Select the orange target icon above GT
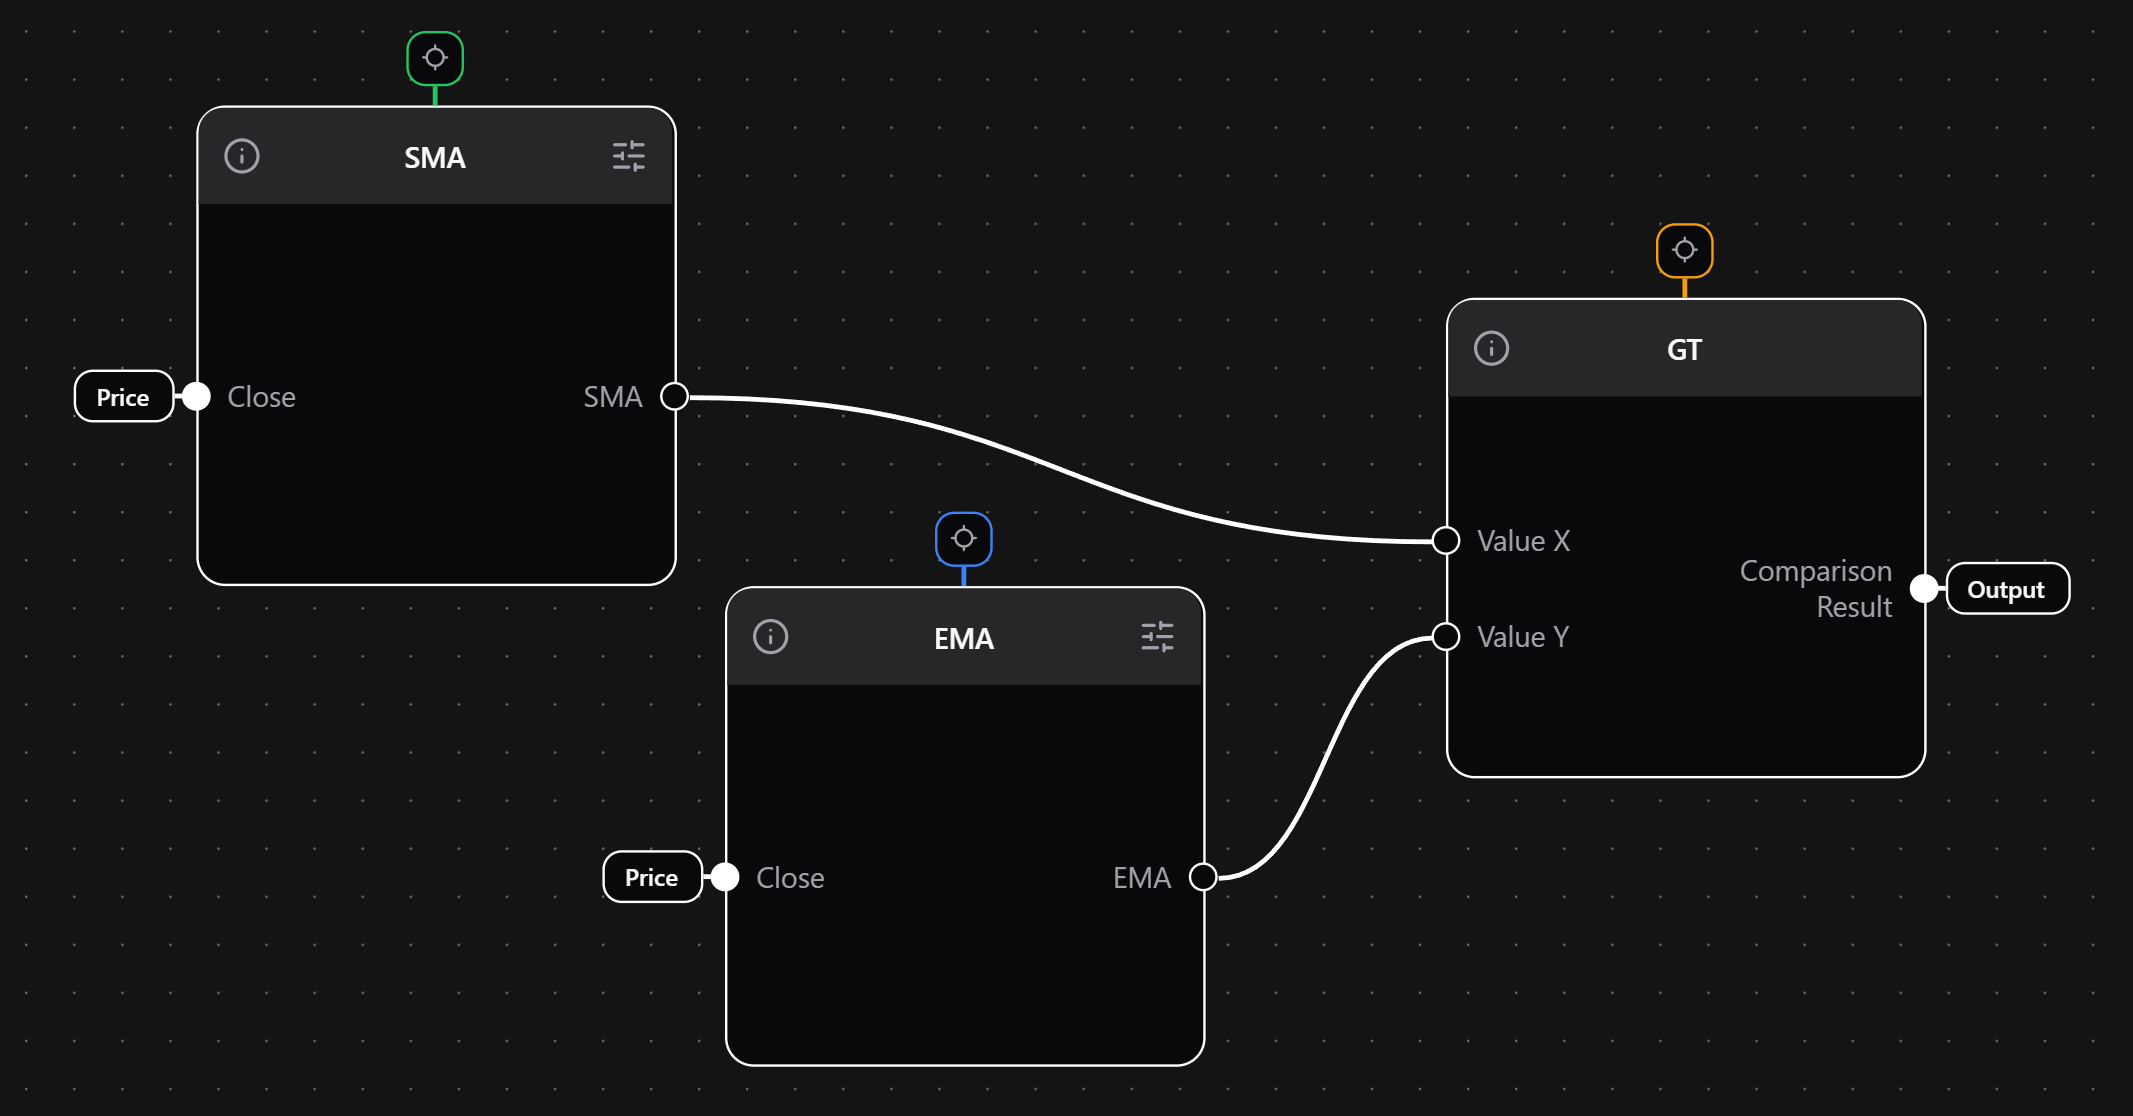 click(1684, 250)
